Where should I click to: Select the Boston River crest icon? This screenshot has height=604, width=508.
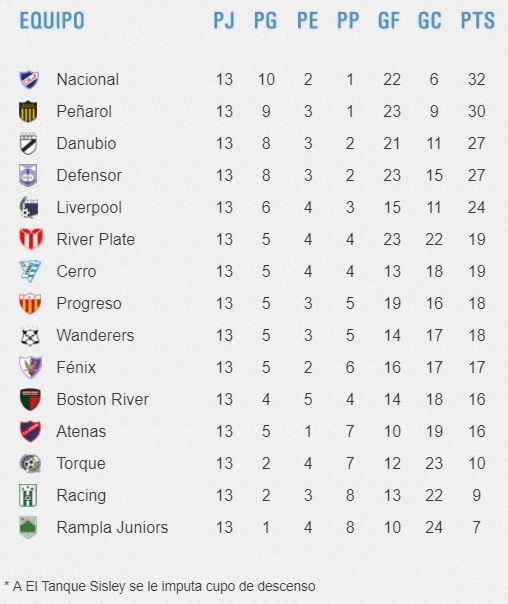[x=30, y=399]
